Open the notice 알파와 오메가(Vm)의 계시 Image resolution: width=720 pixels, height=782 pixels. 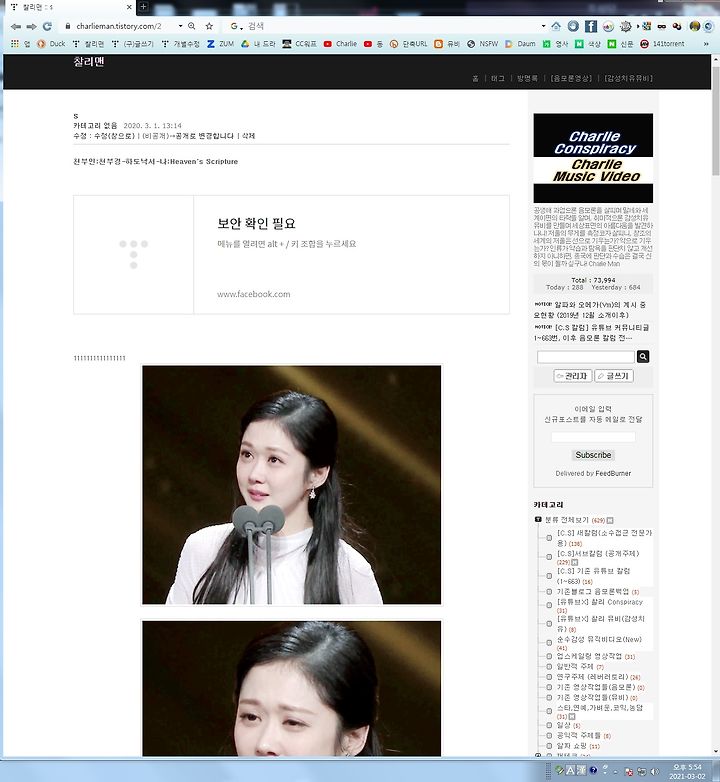coord(589,310)
